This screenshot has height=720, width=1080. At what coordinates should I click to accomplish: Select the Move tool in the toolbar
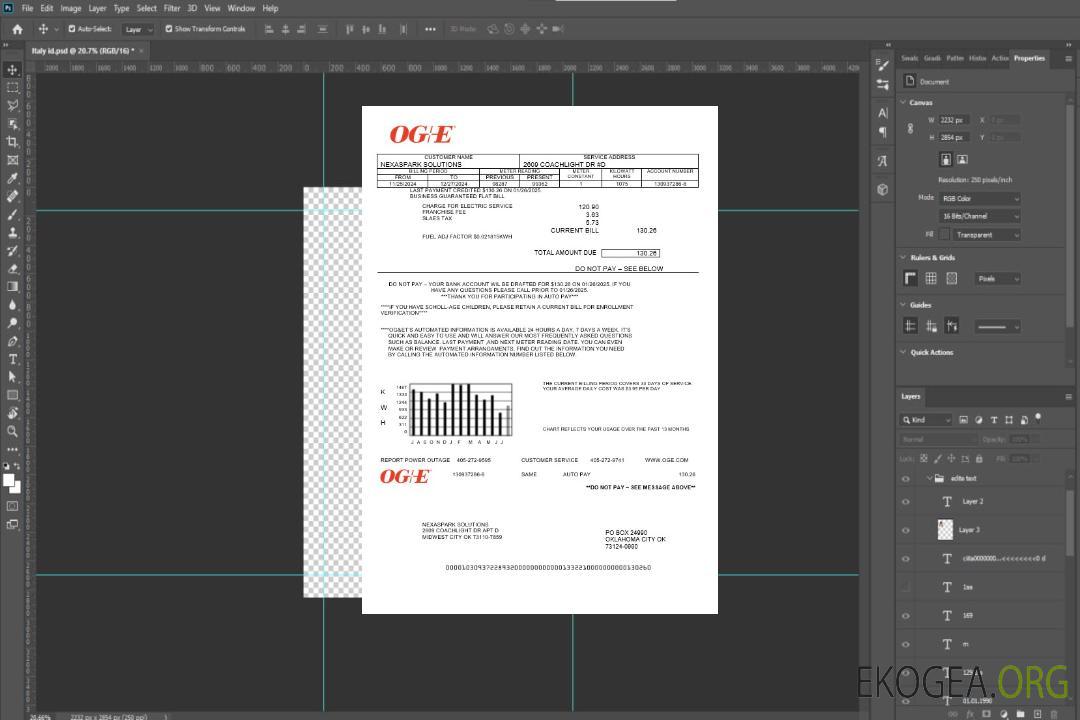tap(12, 70)
